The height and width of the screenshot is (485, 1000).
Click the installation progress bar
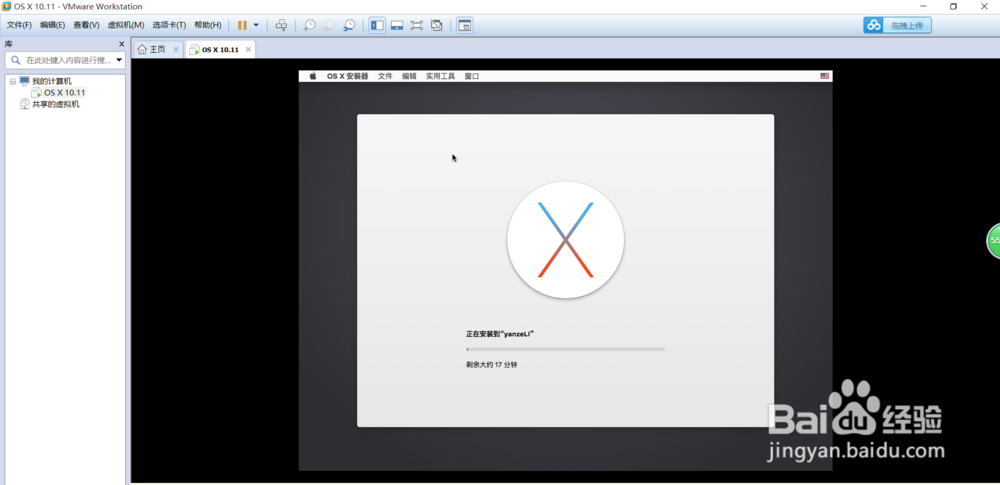point(566,349)
